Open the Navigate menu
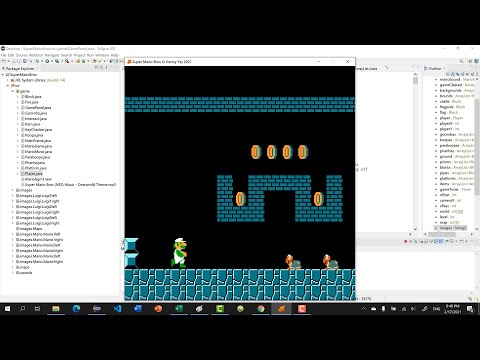Image resolution: width=480 pixels, height=360 pixels. coord(52,55)
